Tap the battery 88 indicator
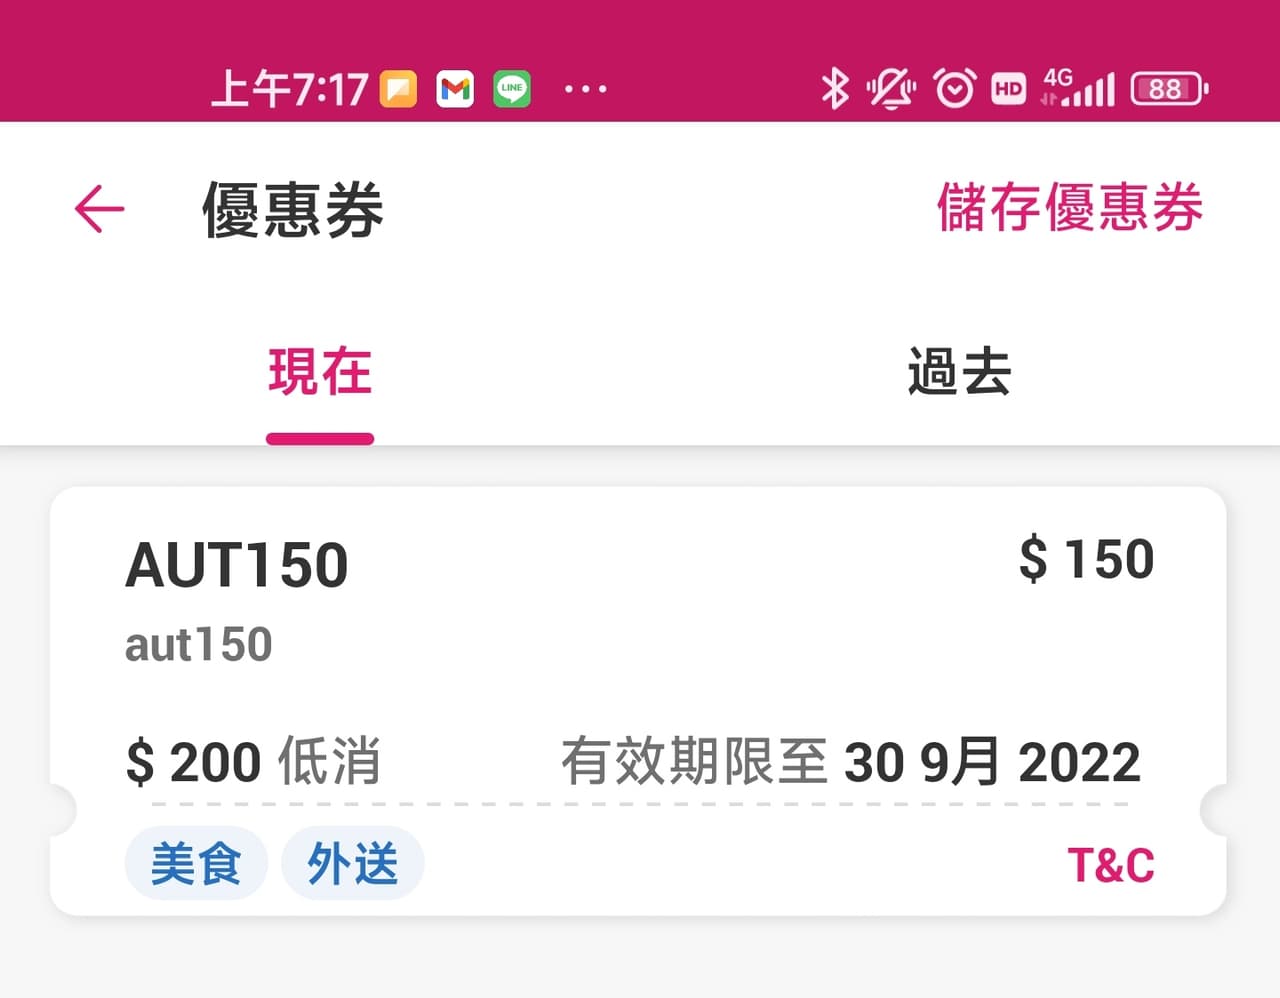1280x998 pixels. tap(1166, 89)
